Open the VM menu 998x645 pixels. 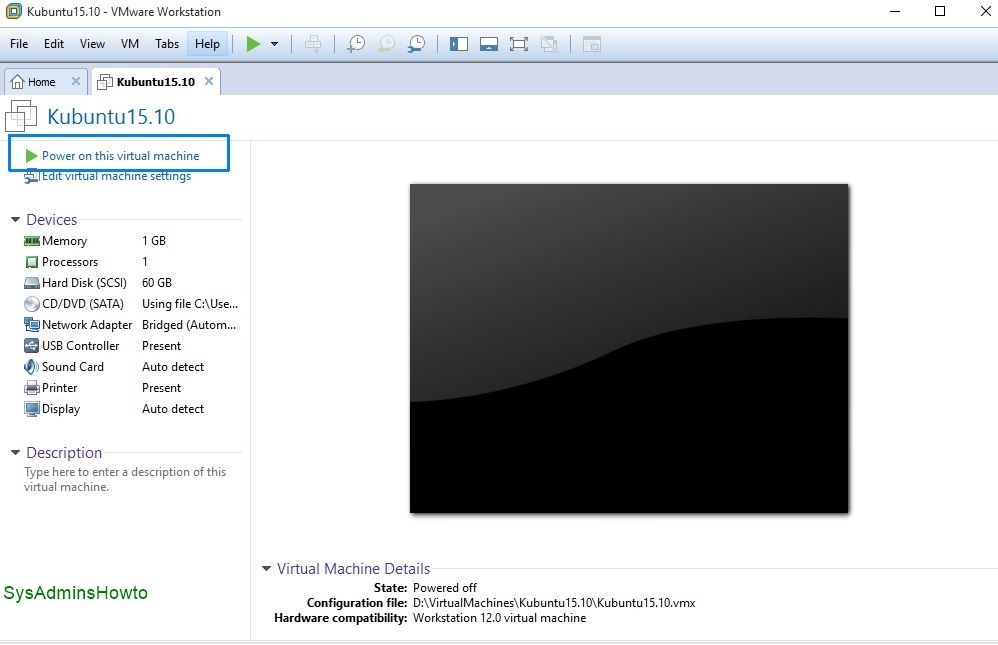pos(129,44)
